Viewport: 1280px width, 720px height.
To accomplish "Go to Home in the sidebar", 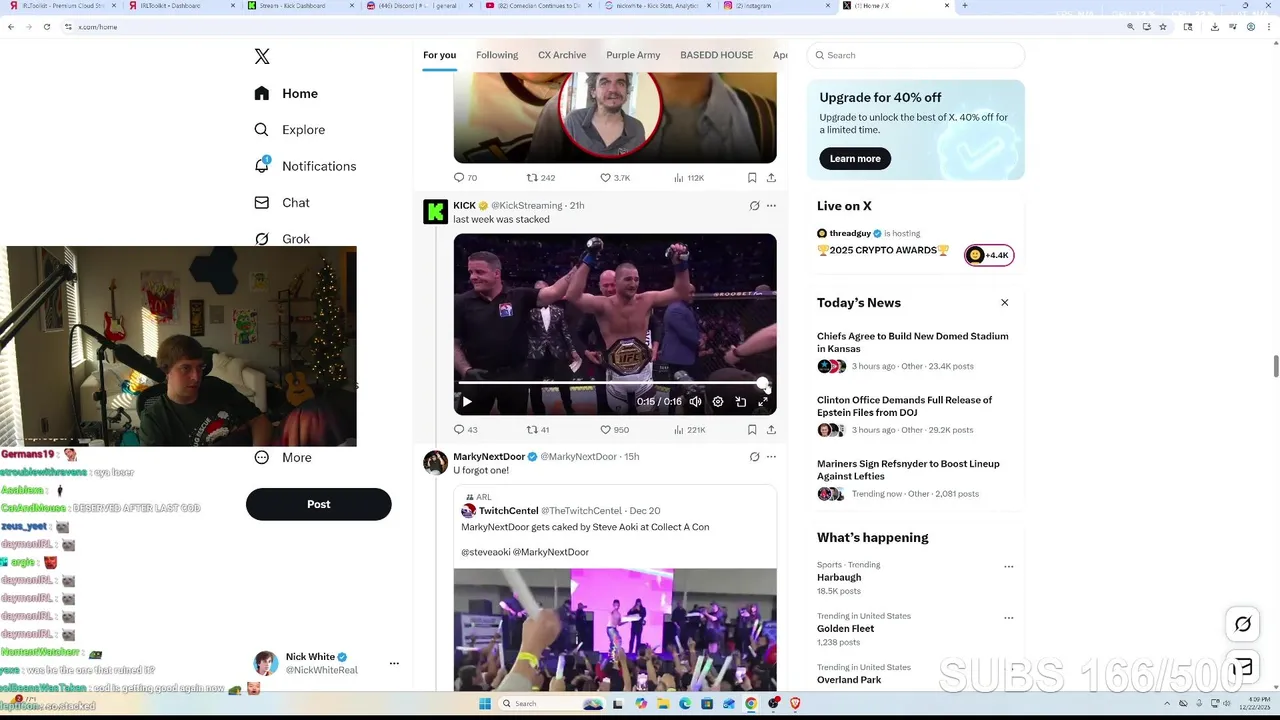I will (286, 93).
